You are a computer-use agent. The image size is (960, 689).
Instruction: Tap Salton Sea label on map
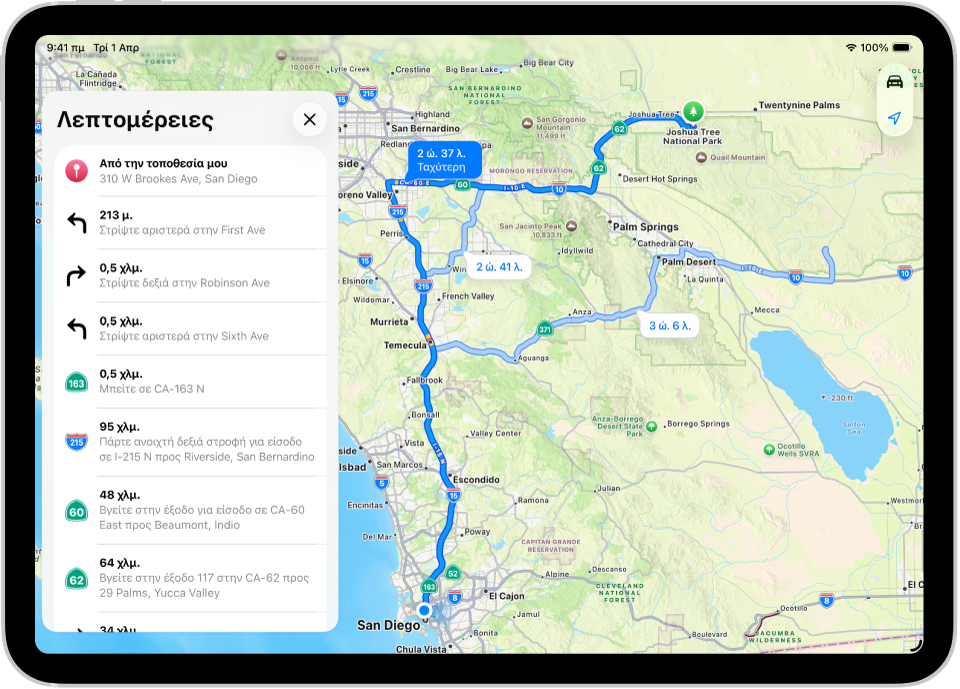pos(853,428)
